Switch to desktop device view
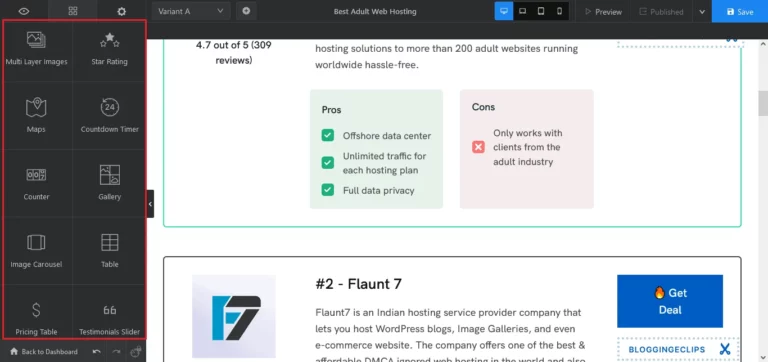The height and width of the screenshot is (362, 768). pos(504,11)
